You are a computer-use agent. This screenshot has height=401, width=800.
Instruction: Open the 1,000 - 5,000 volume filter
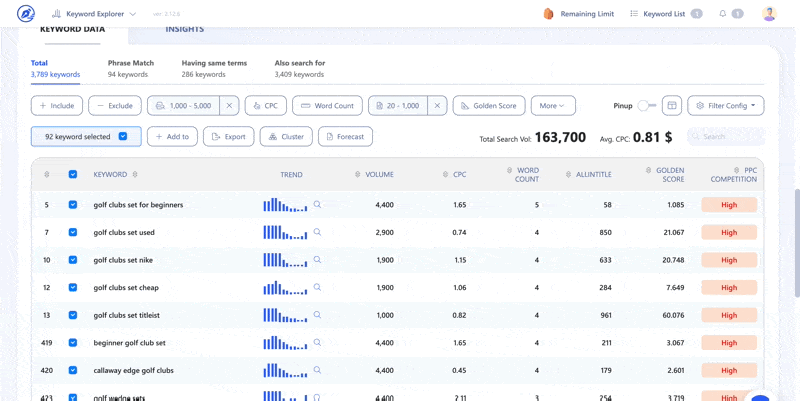pos(184,106)
